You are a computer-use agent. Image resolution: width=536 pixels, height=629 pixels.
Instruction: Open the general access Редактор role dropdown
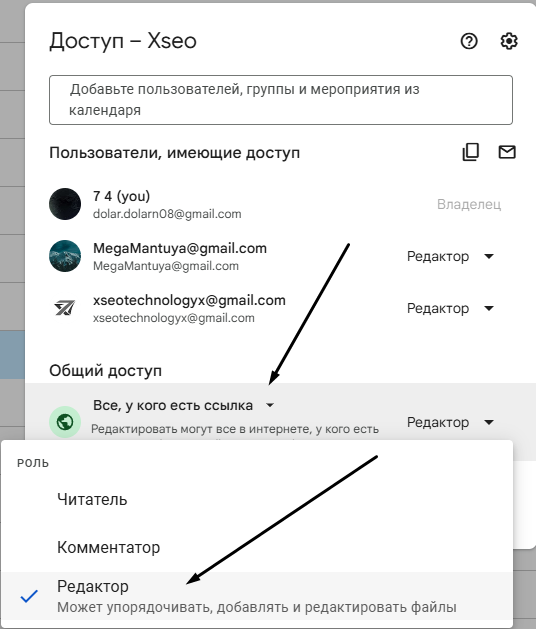click(450, 422)
